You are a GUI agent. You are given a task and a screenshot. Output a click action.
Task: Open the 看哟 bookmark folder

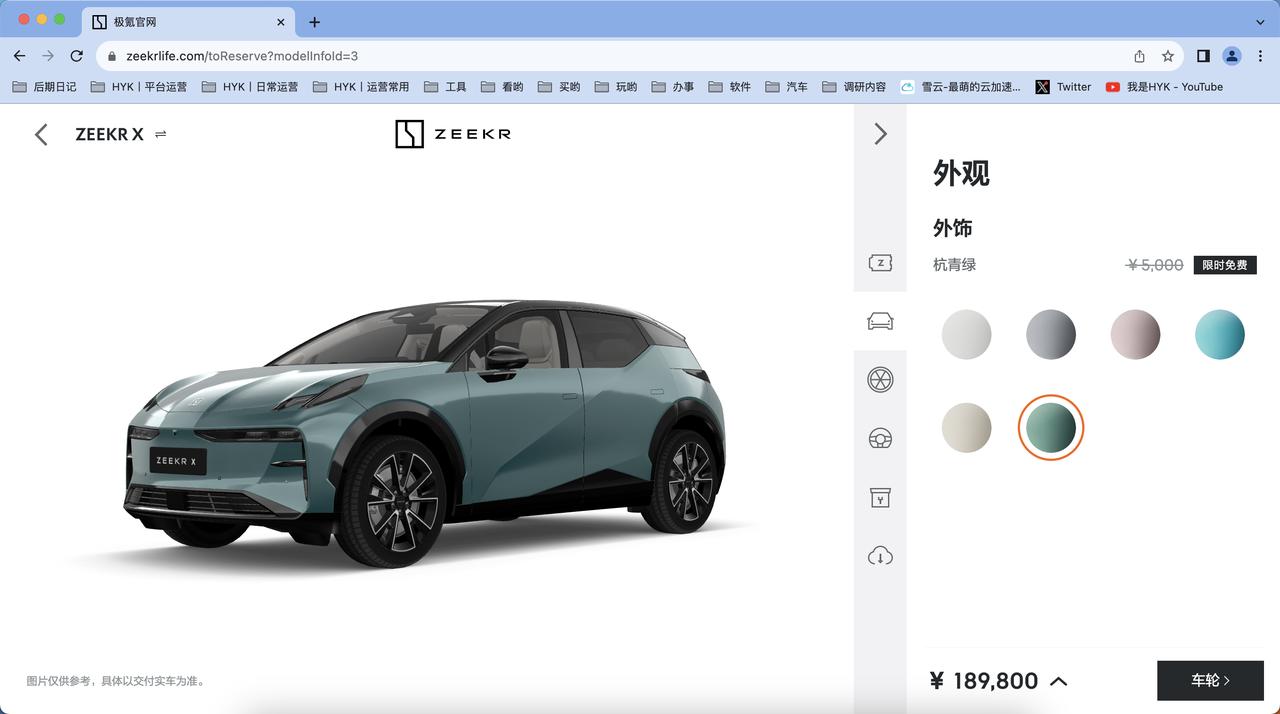coord(502,87)
